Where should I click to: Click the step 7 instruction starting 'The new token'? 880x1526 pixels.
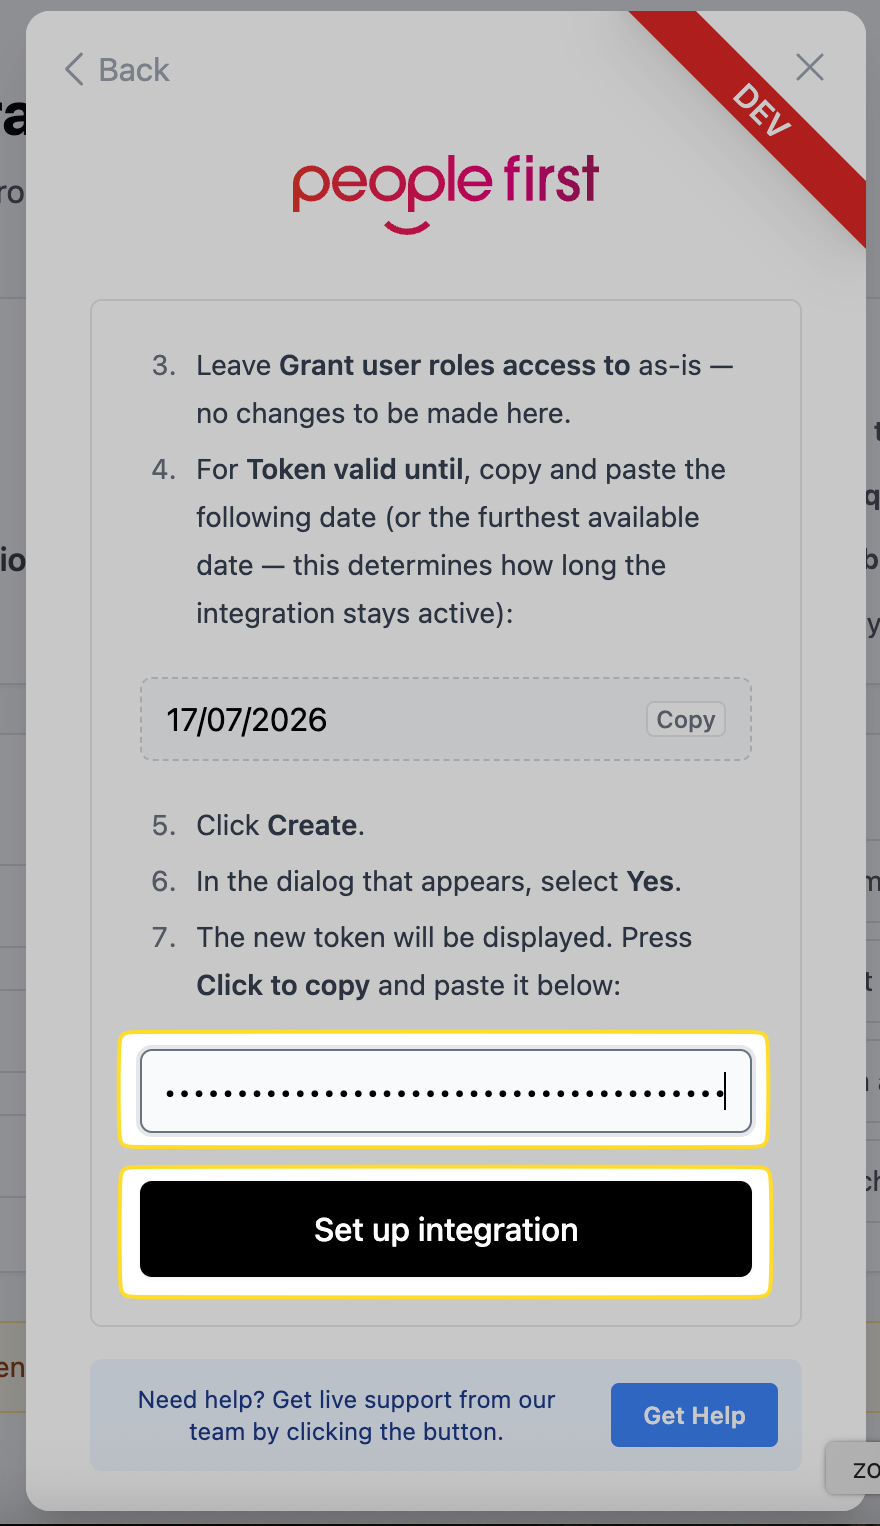coord(444,938)
